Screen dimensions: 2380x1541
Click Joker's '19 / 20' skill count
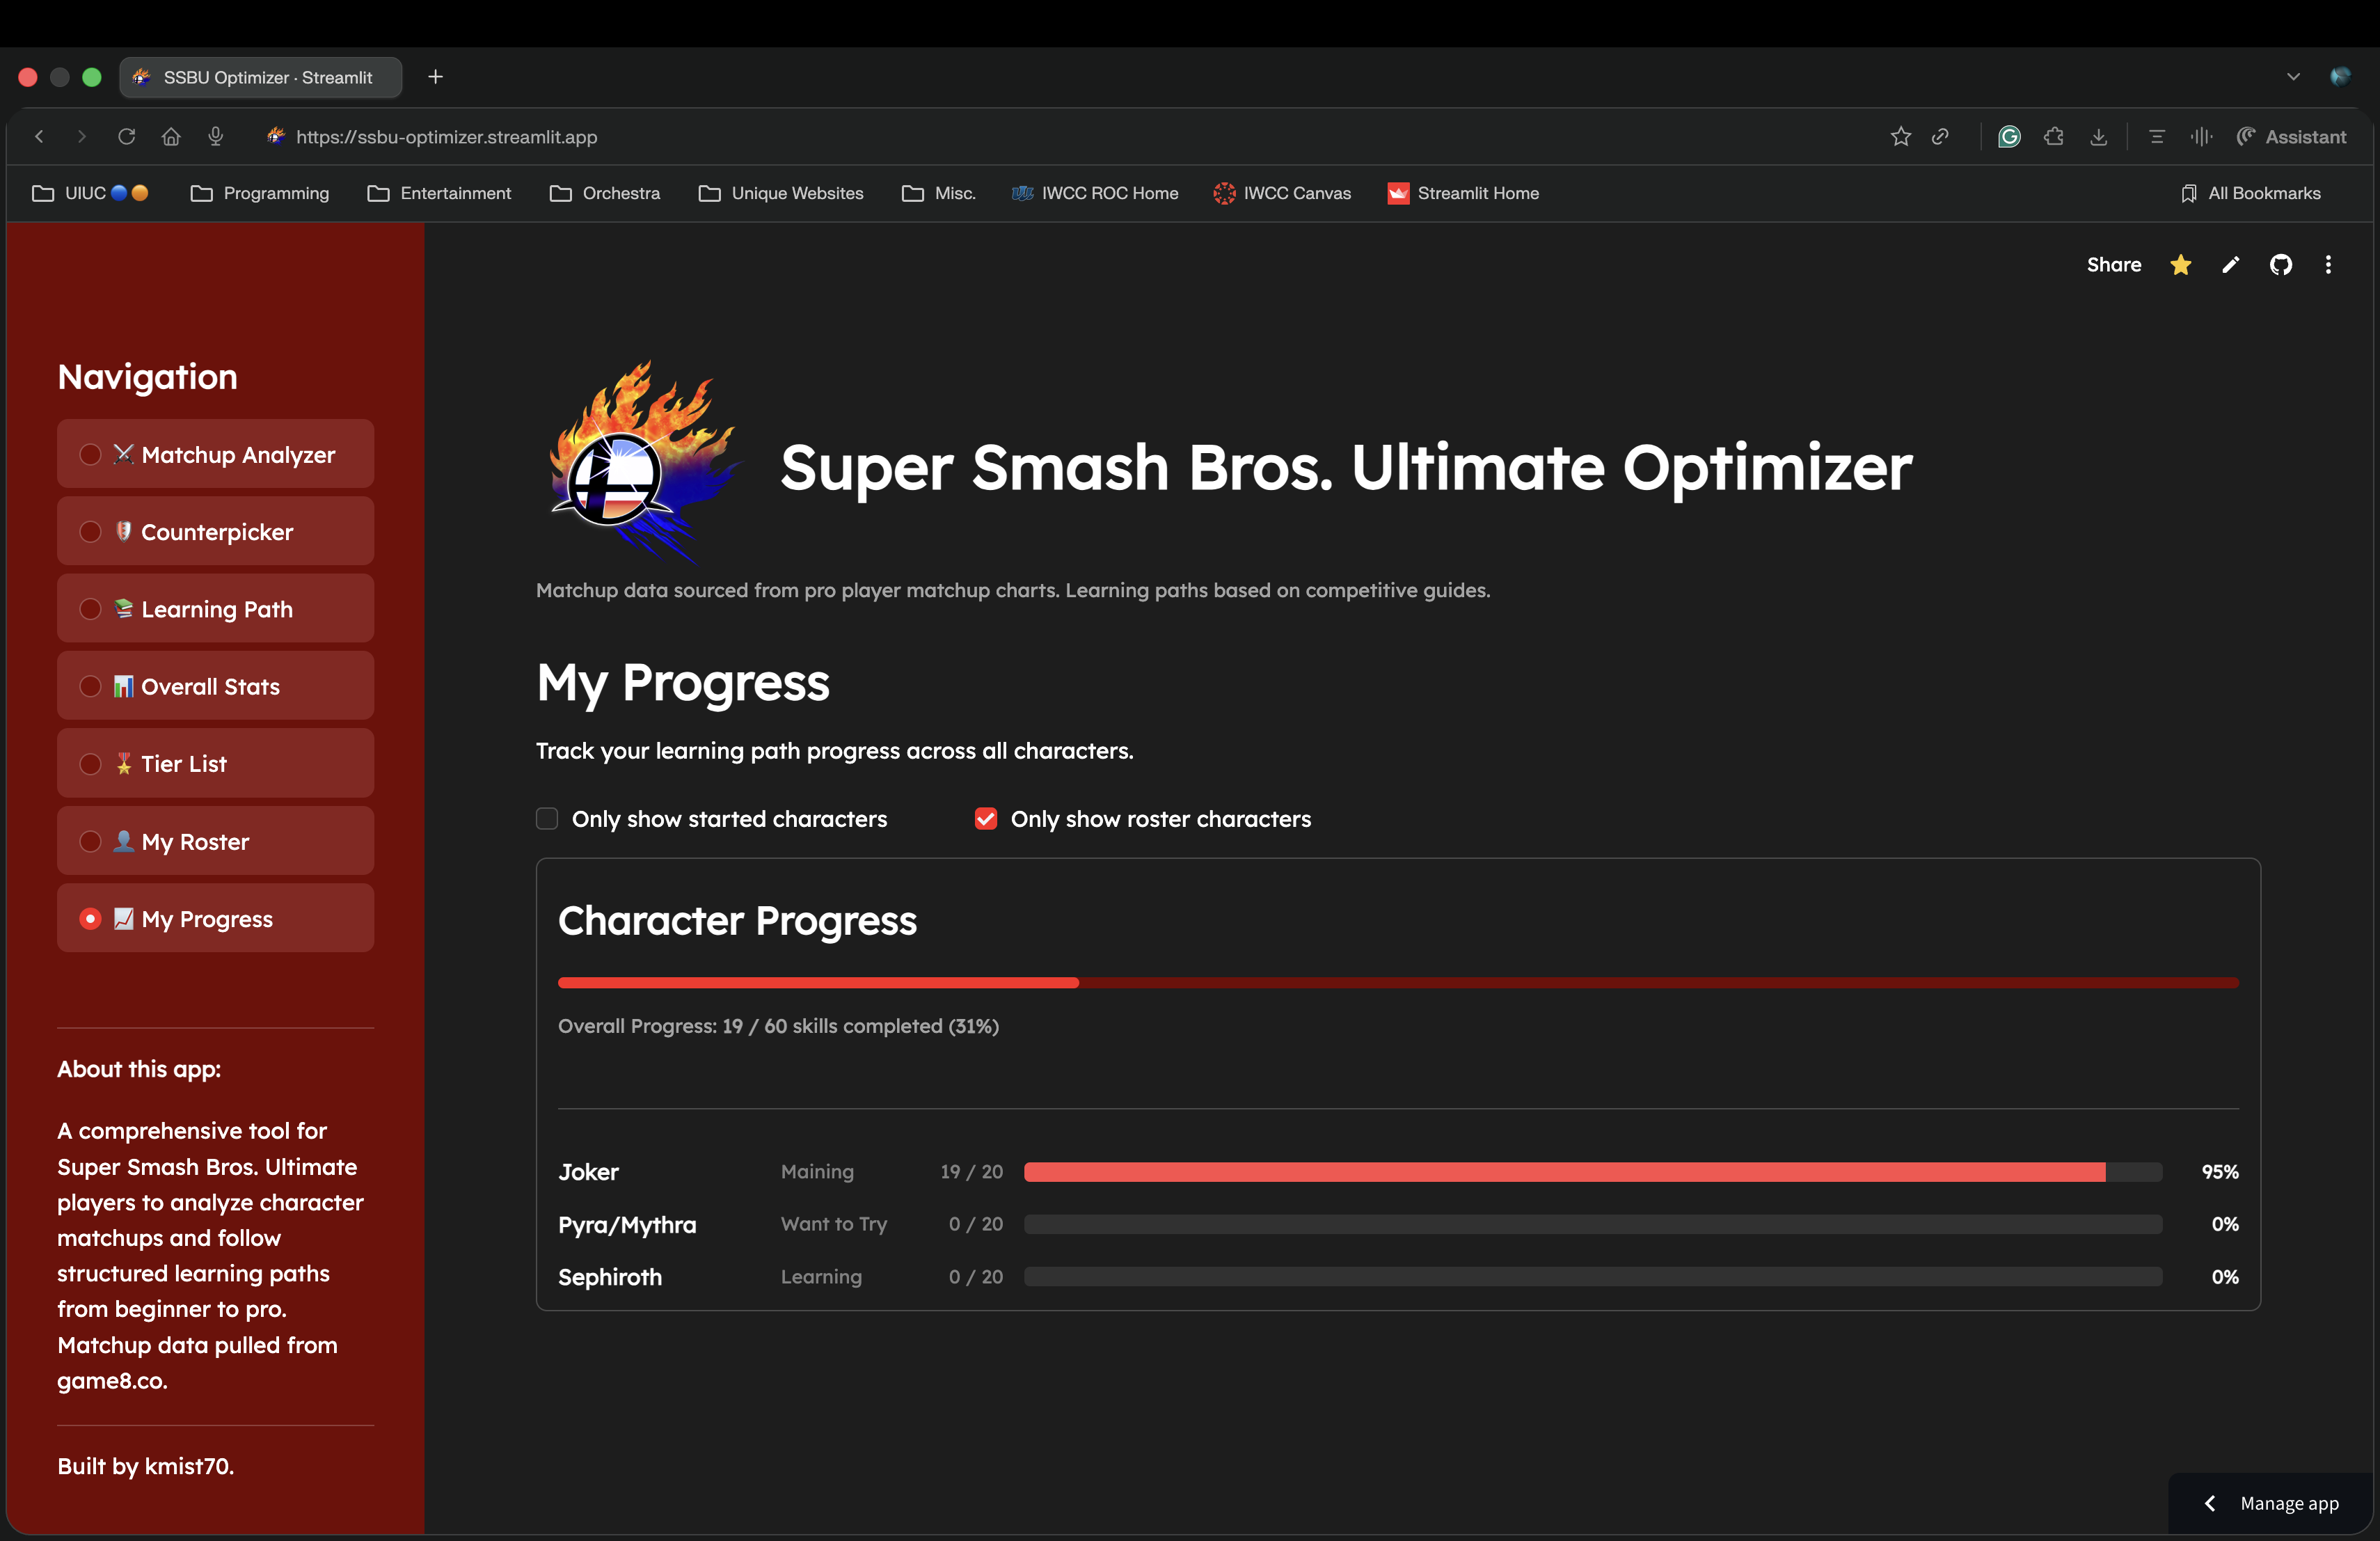tap(971, 1172)
